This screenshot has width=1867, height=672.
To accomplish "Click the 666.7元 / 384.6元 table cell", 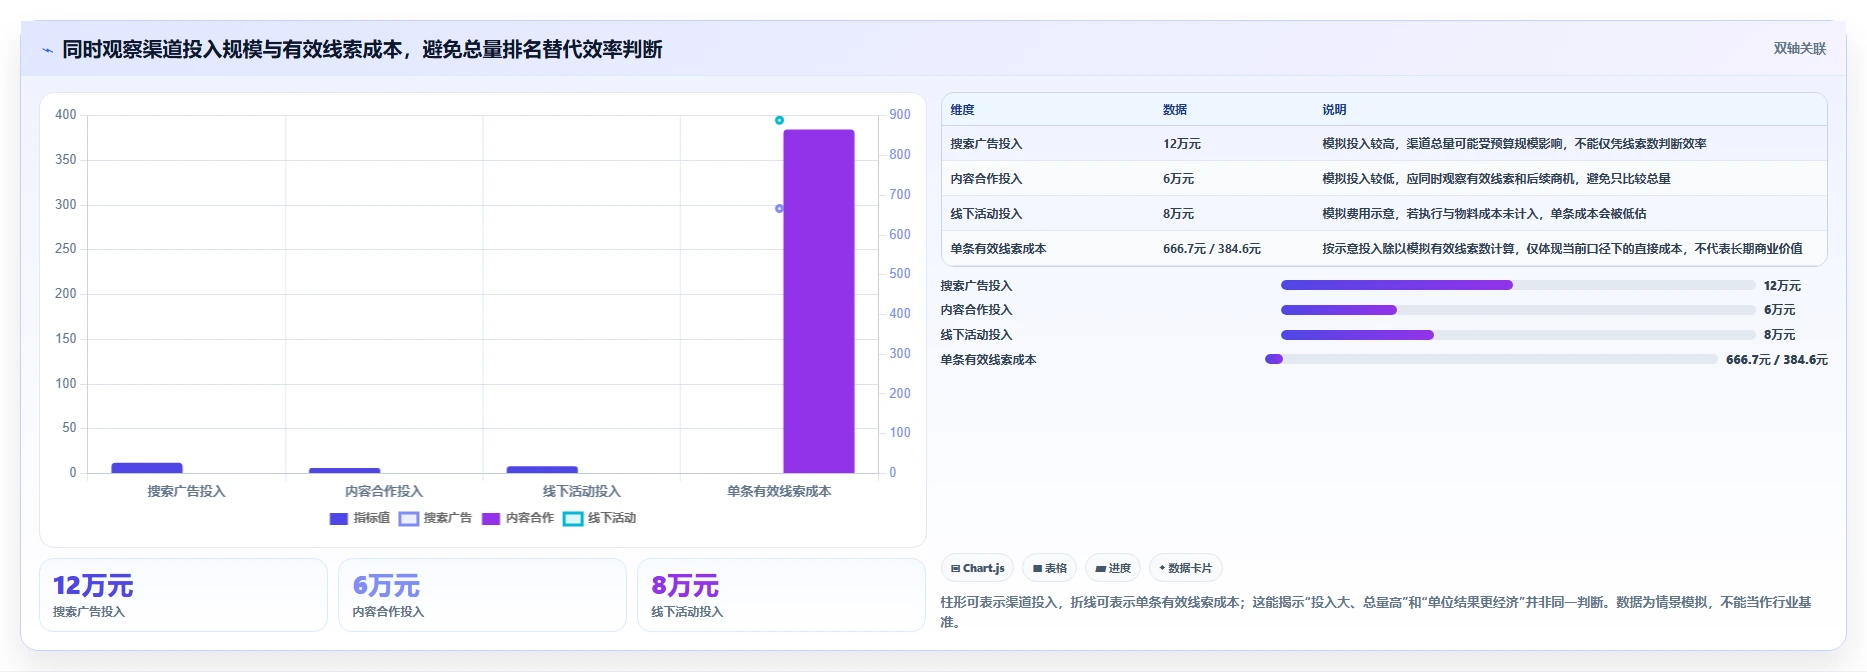I will click(1212, 249).
